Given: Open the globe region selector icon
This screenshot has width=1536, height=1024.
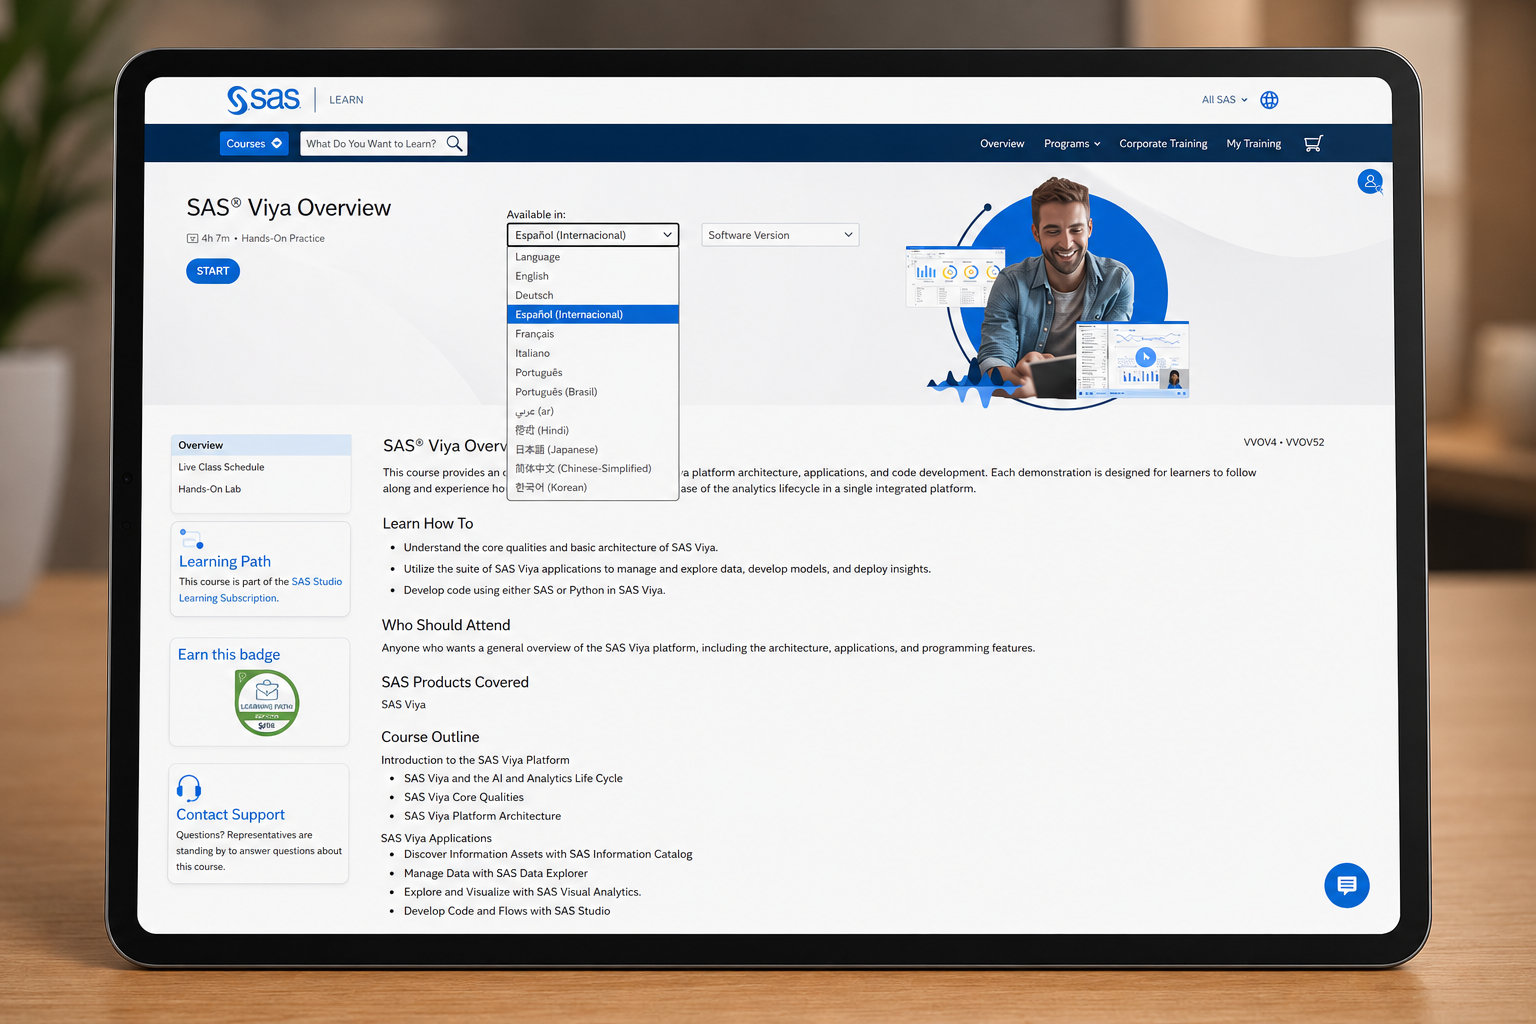Looking at the screenshot, I should [x=1269, y=100].
